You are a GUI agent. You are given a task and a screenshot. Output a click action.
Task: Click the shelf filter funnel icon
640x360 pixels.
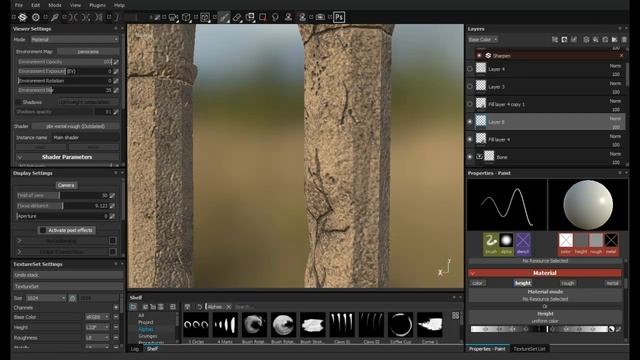[187, 307]
